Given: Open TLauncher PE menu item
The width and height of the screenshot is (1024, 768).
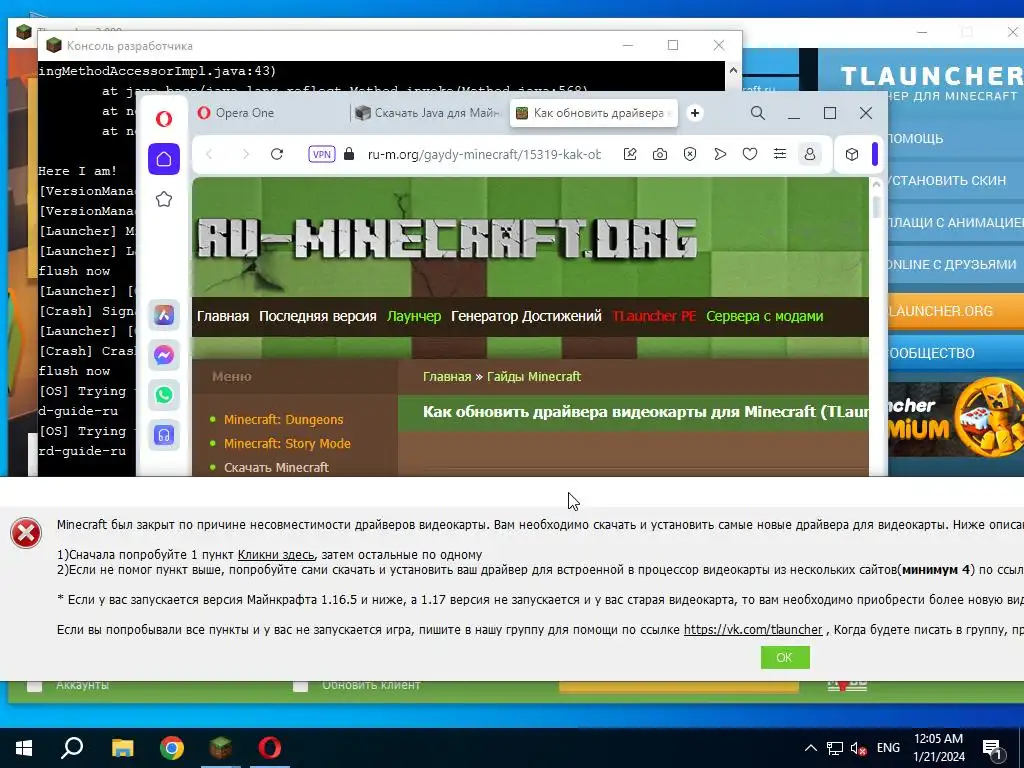Looking at the screenshot, I should click(654, 316).
